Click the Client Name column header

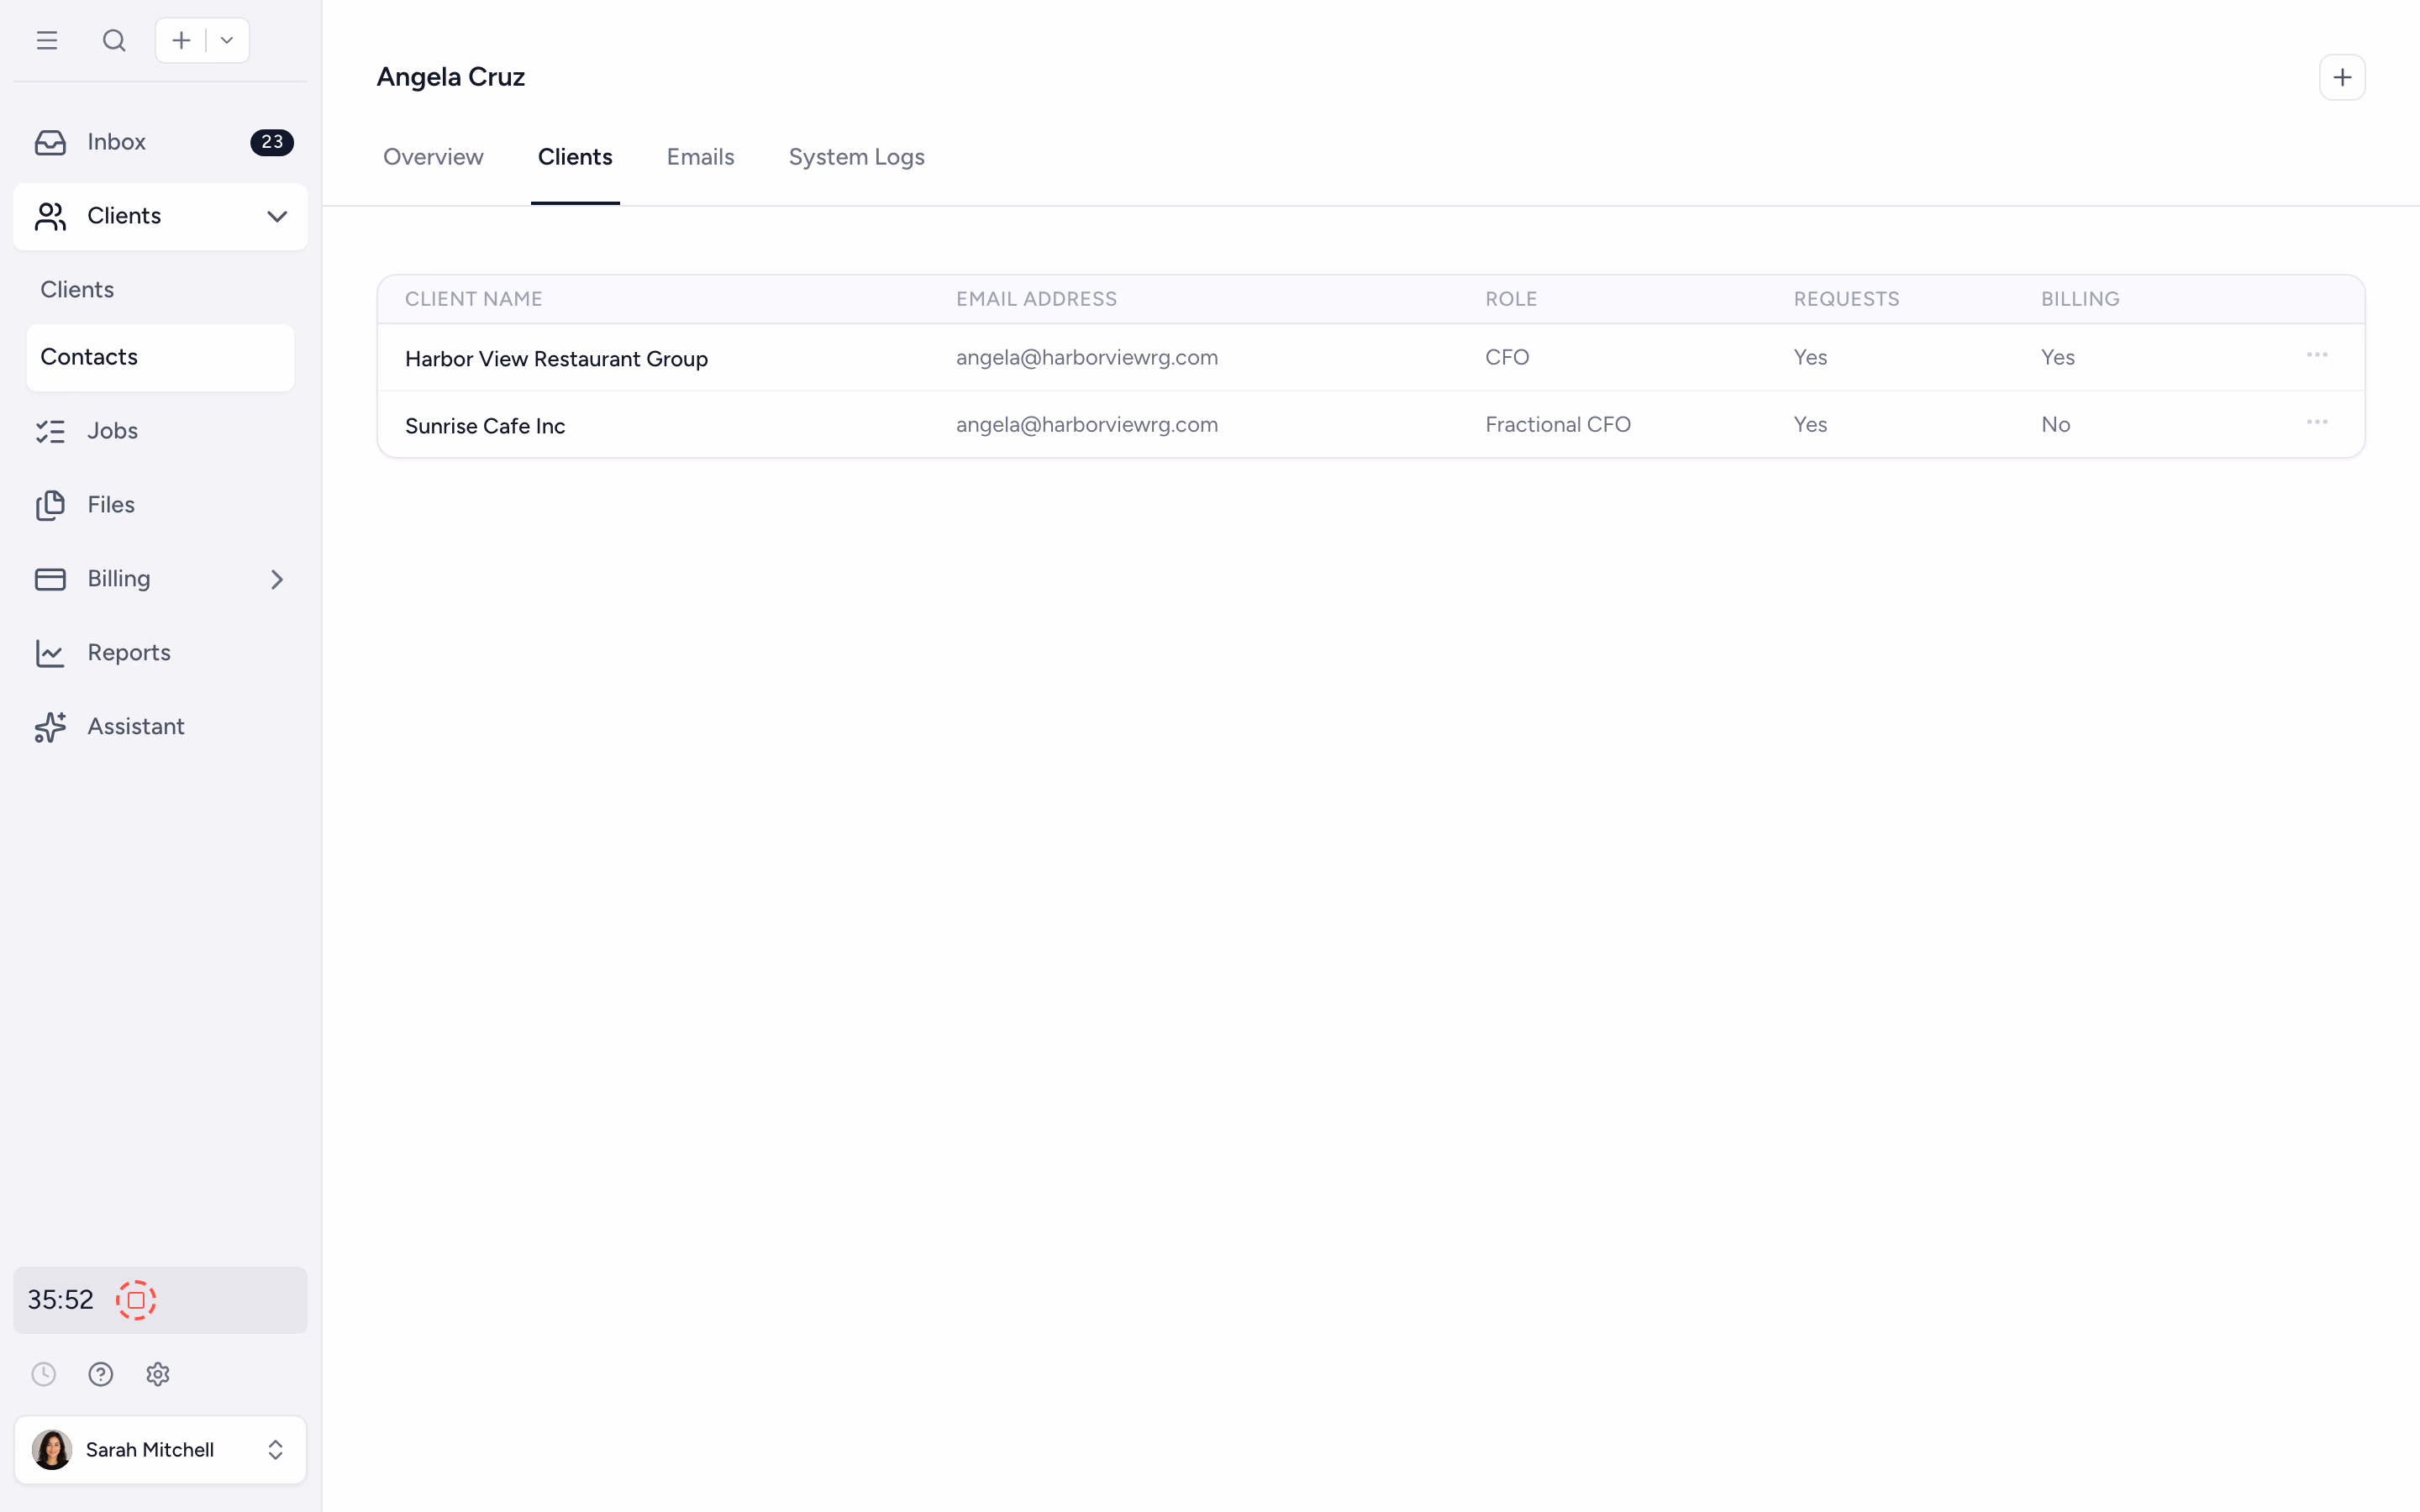tap(474, 299)
